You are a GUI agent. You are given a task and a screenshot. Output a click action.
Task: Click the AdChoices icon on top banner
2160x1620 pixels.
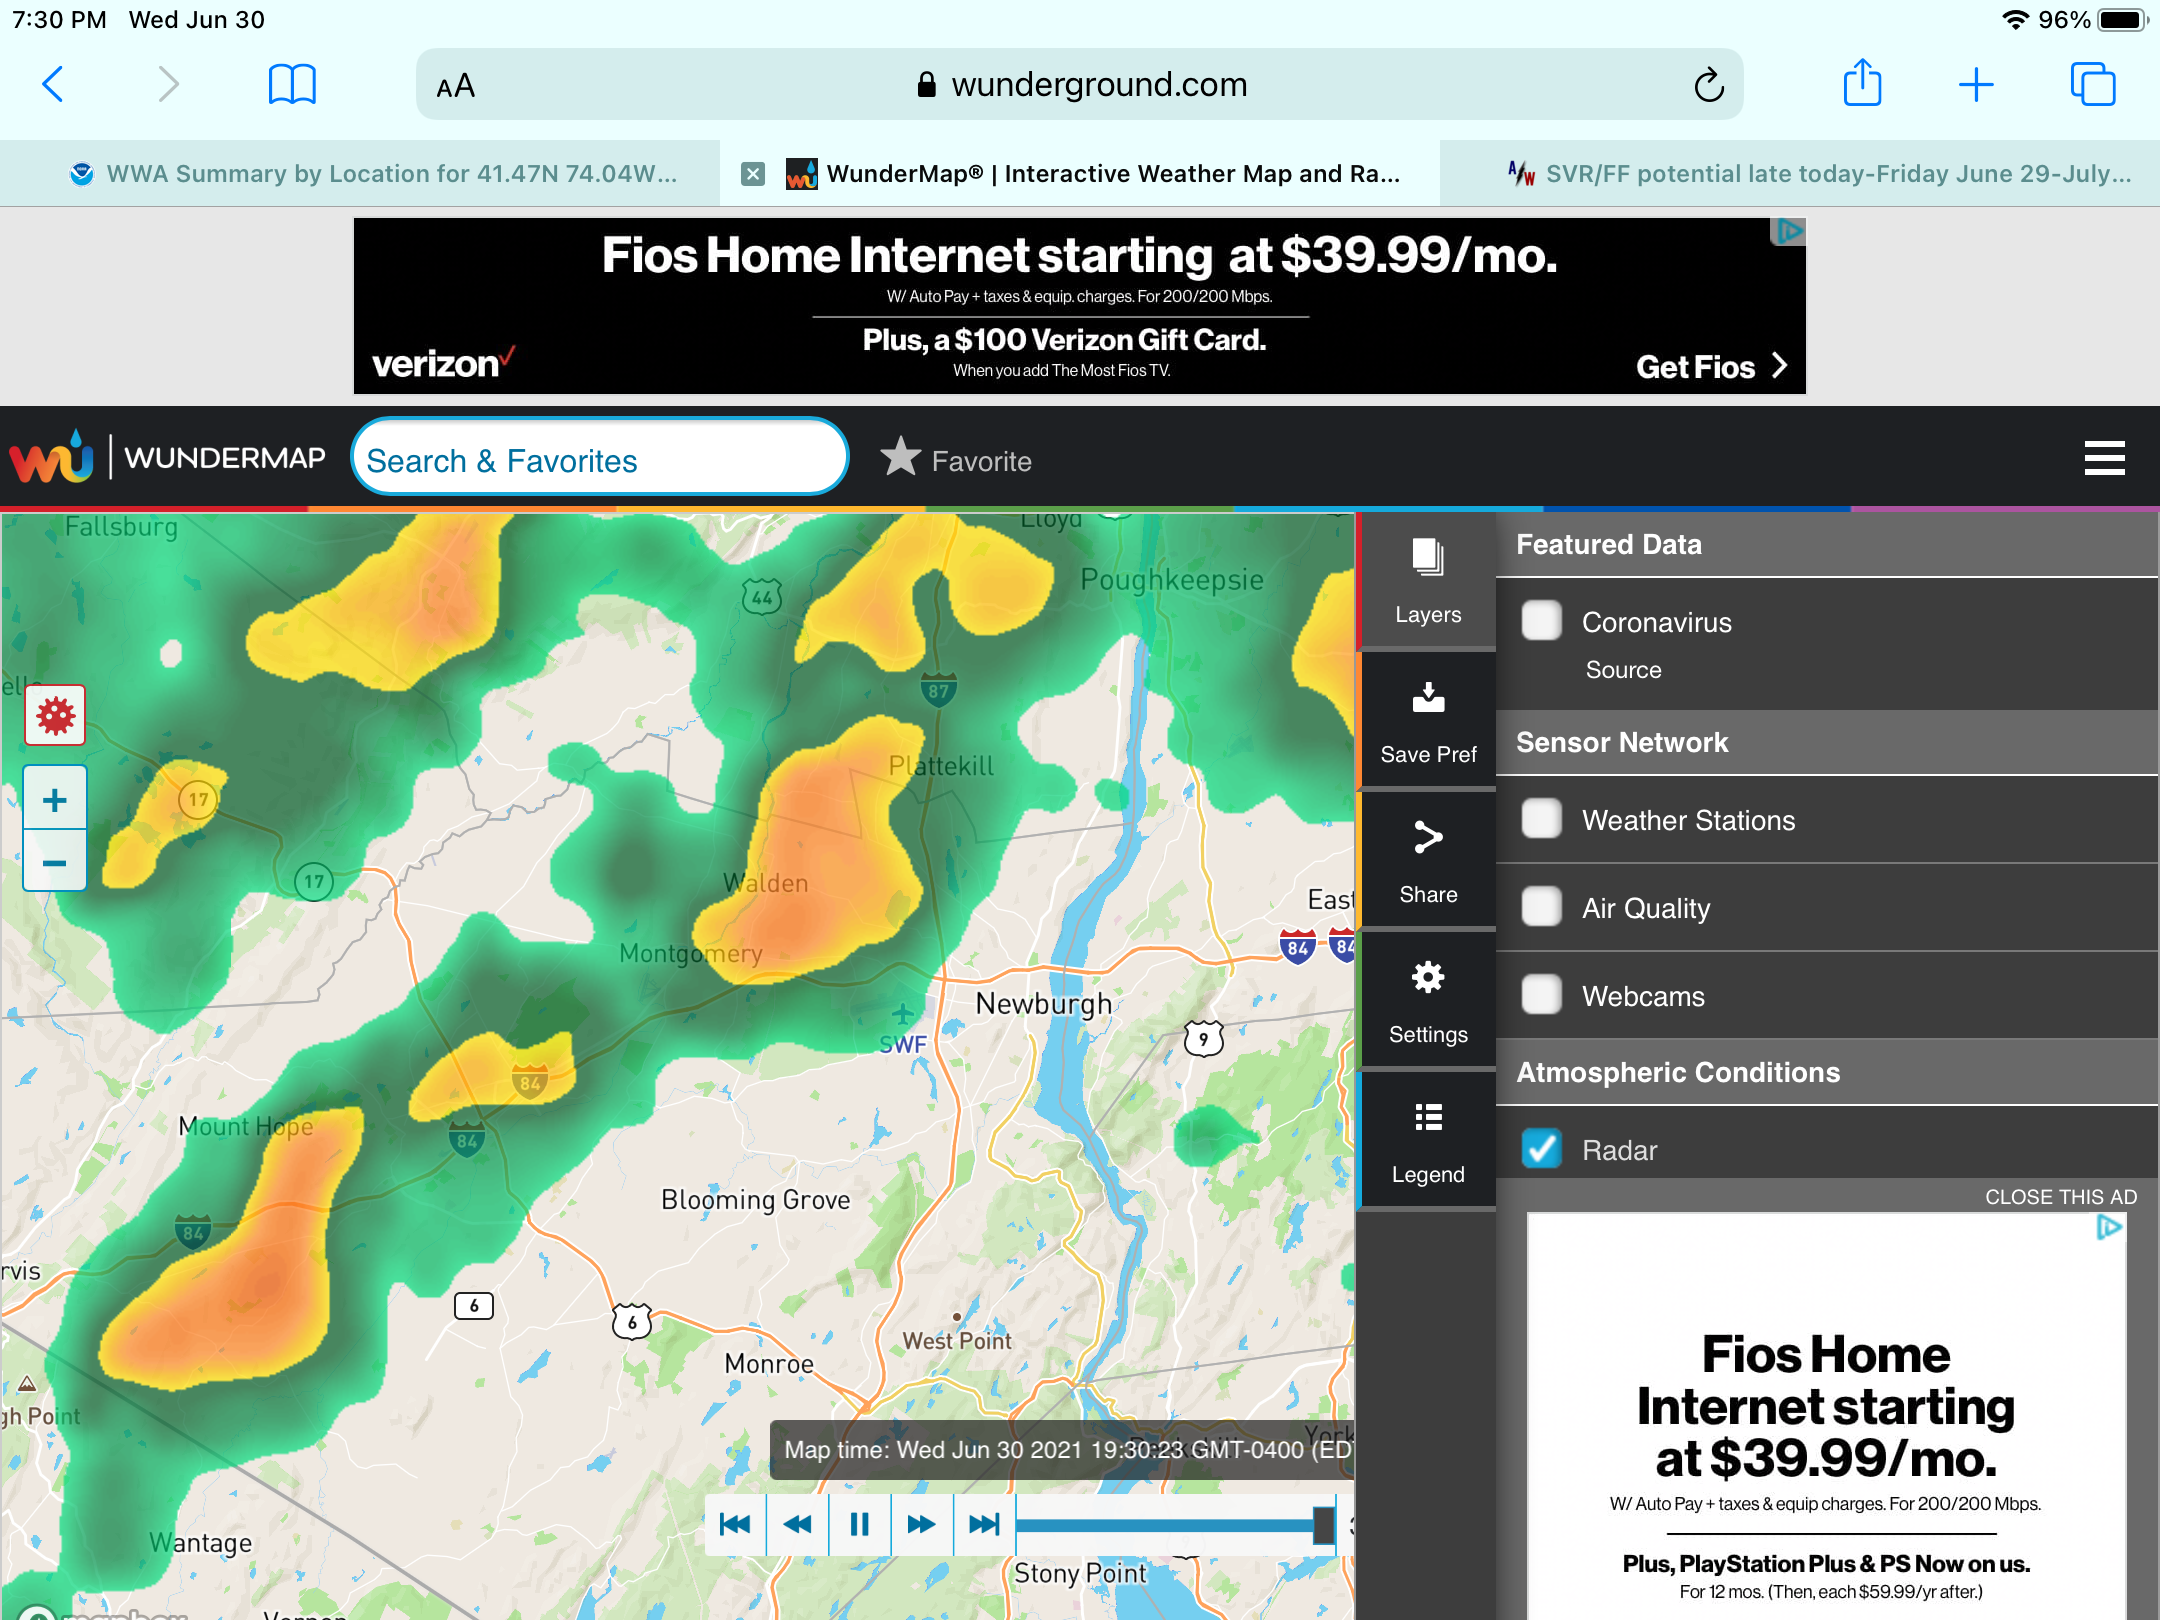point(1789,232)
